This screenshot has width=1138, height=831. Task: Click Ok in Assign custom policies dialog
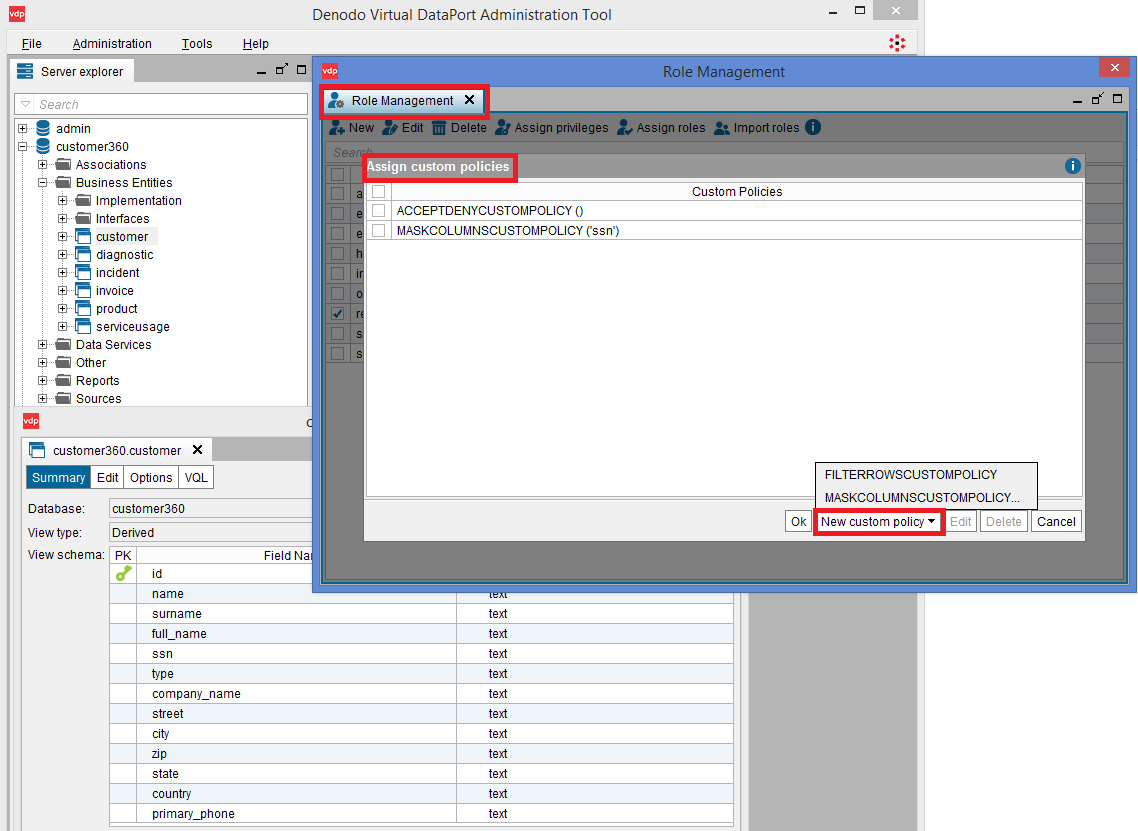(798, 522)
